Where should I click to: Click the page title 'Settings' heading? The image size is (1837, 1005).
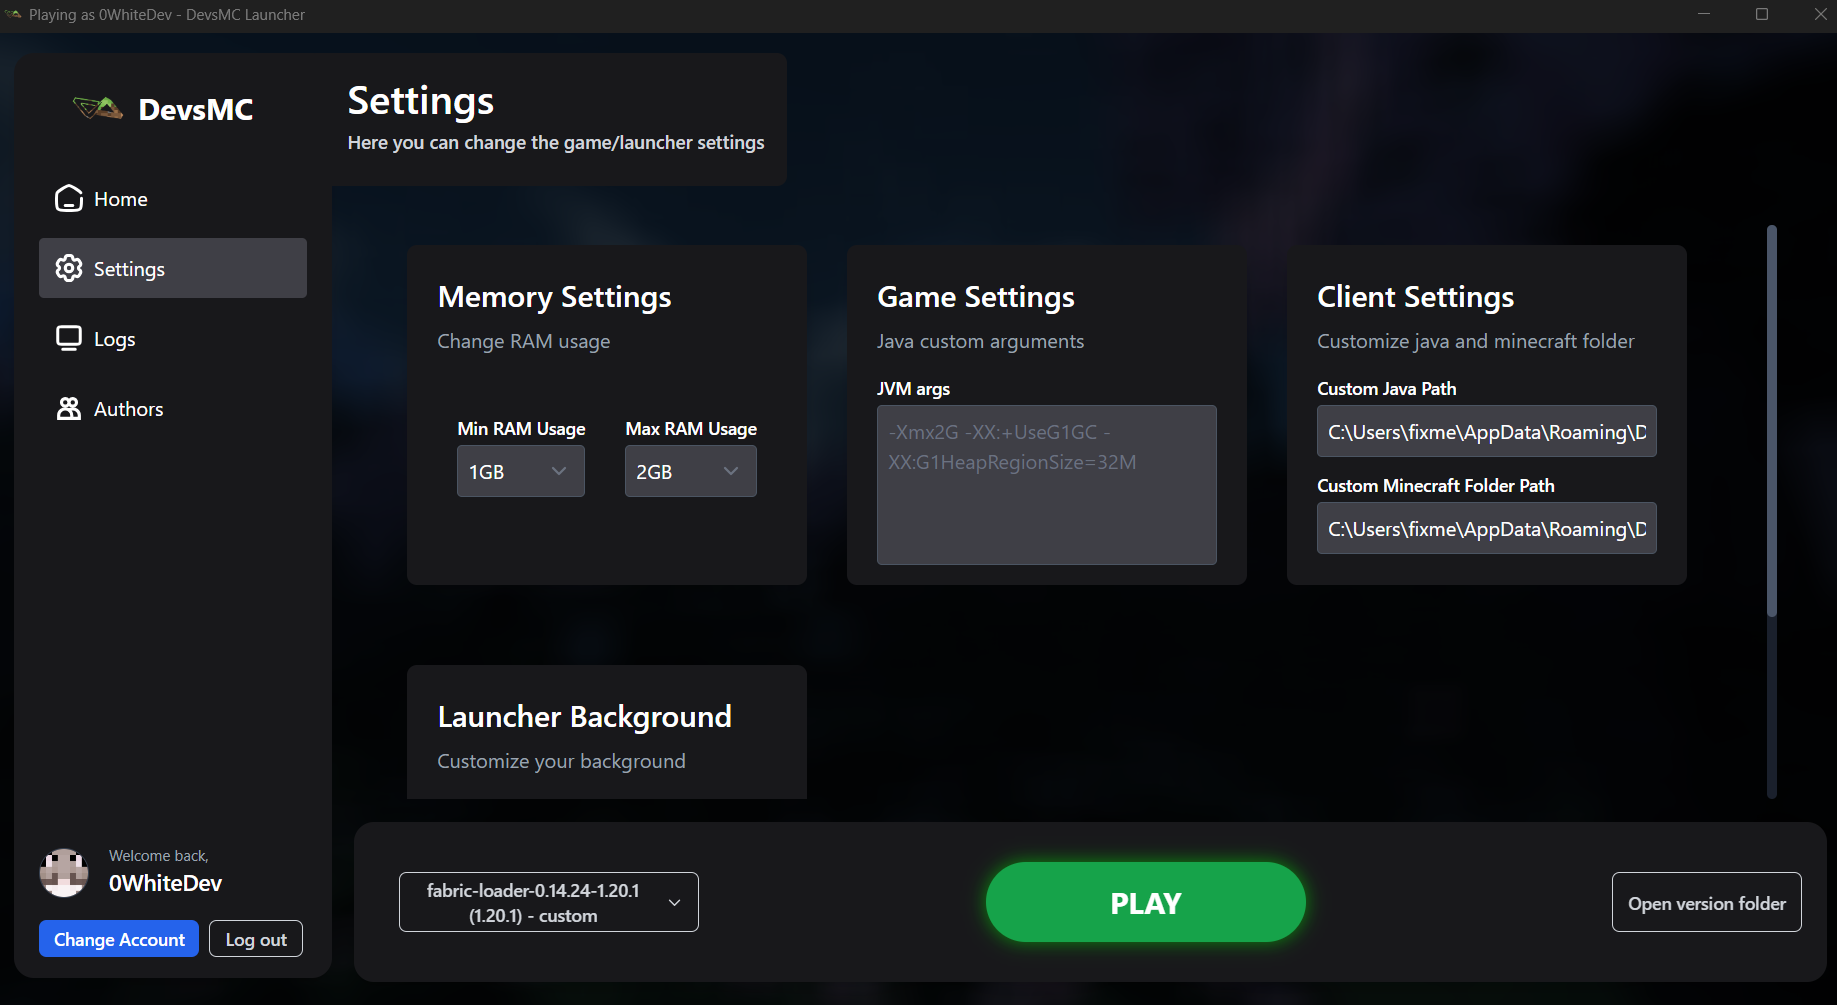click(x=421, y=101)
